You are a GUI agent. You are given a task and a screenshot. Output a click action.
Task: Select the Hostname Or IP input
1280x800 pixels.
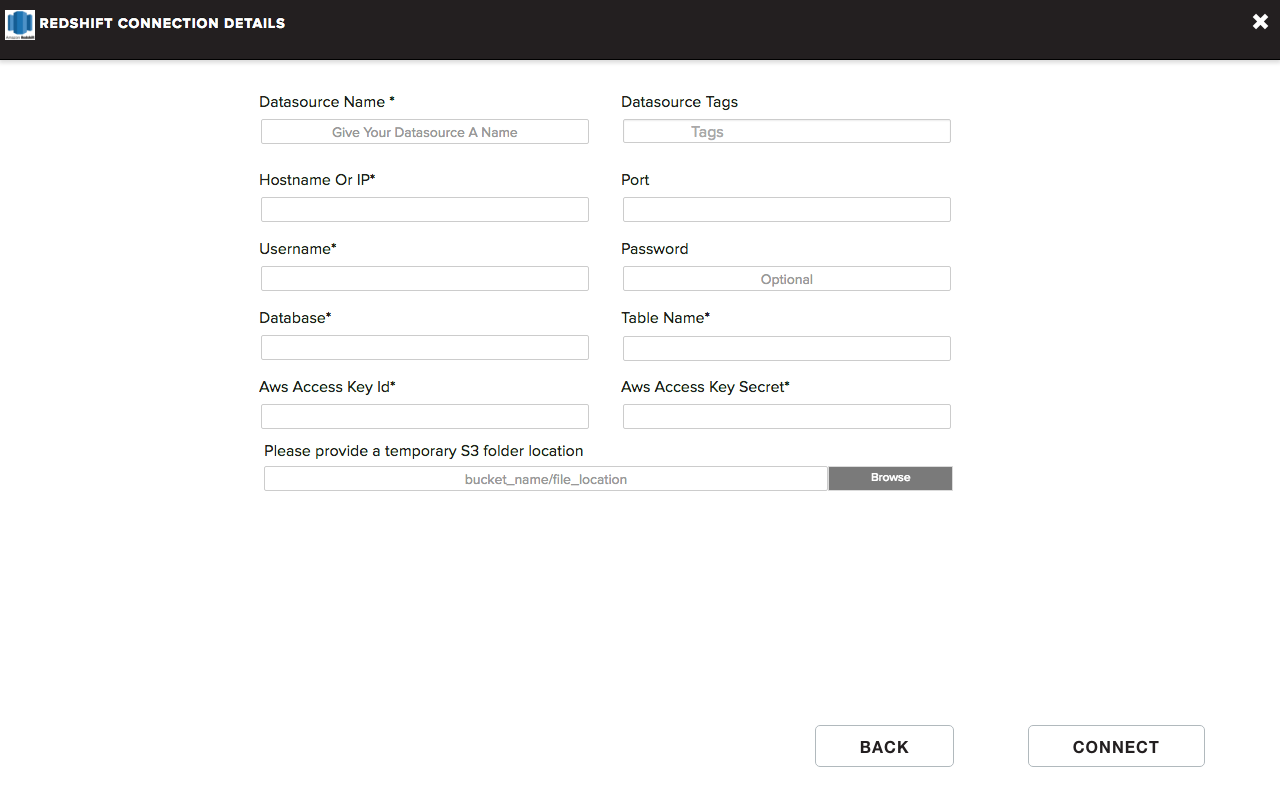[425, 209]
